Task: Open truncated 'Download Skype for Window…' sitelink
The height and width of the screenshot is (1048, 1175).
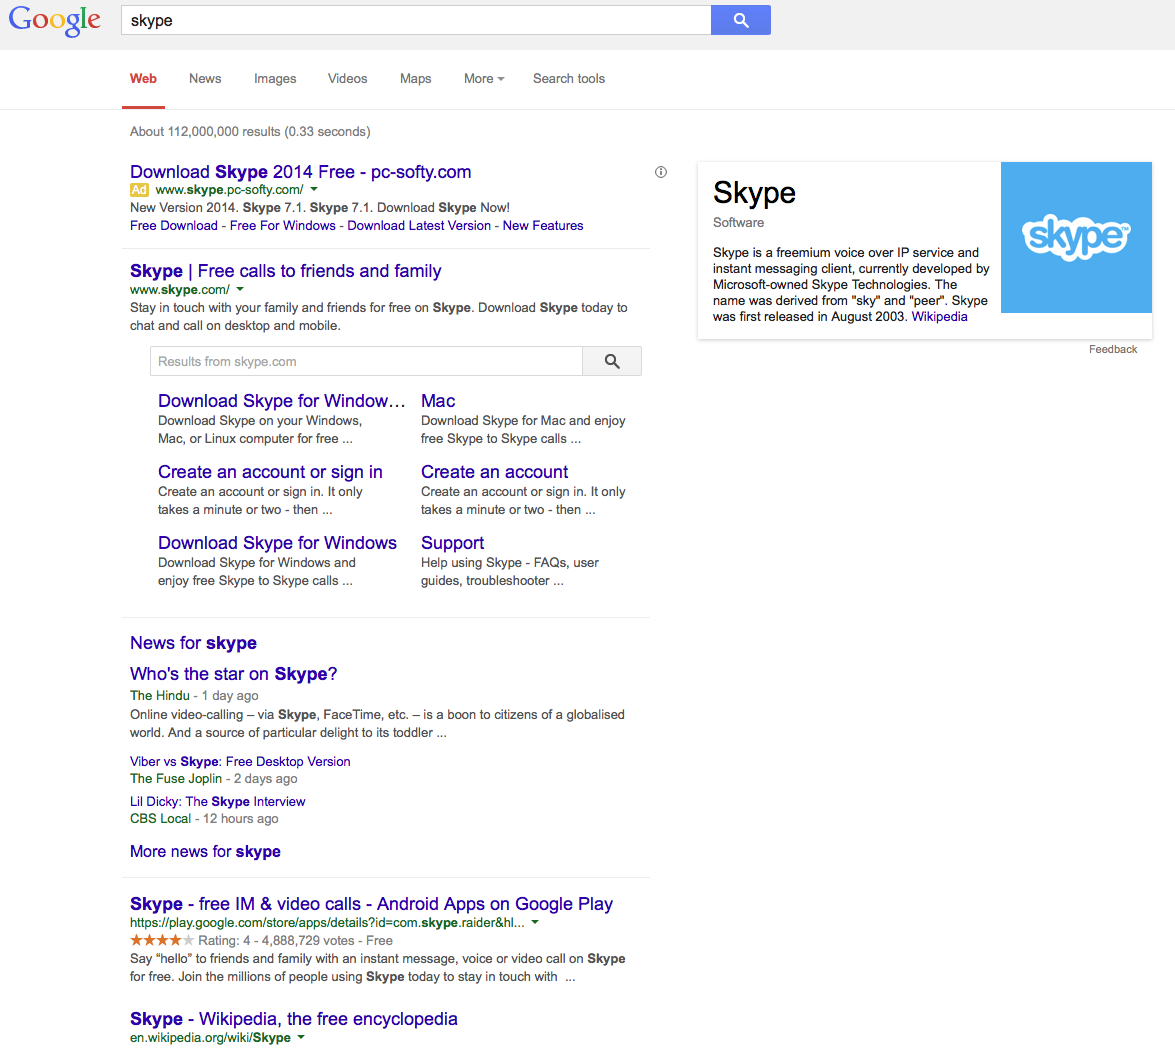Action: tap(281, 401)
